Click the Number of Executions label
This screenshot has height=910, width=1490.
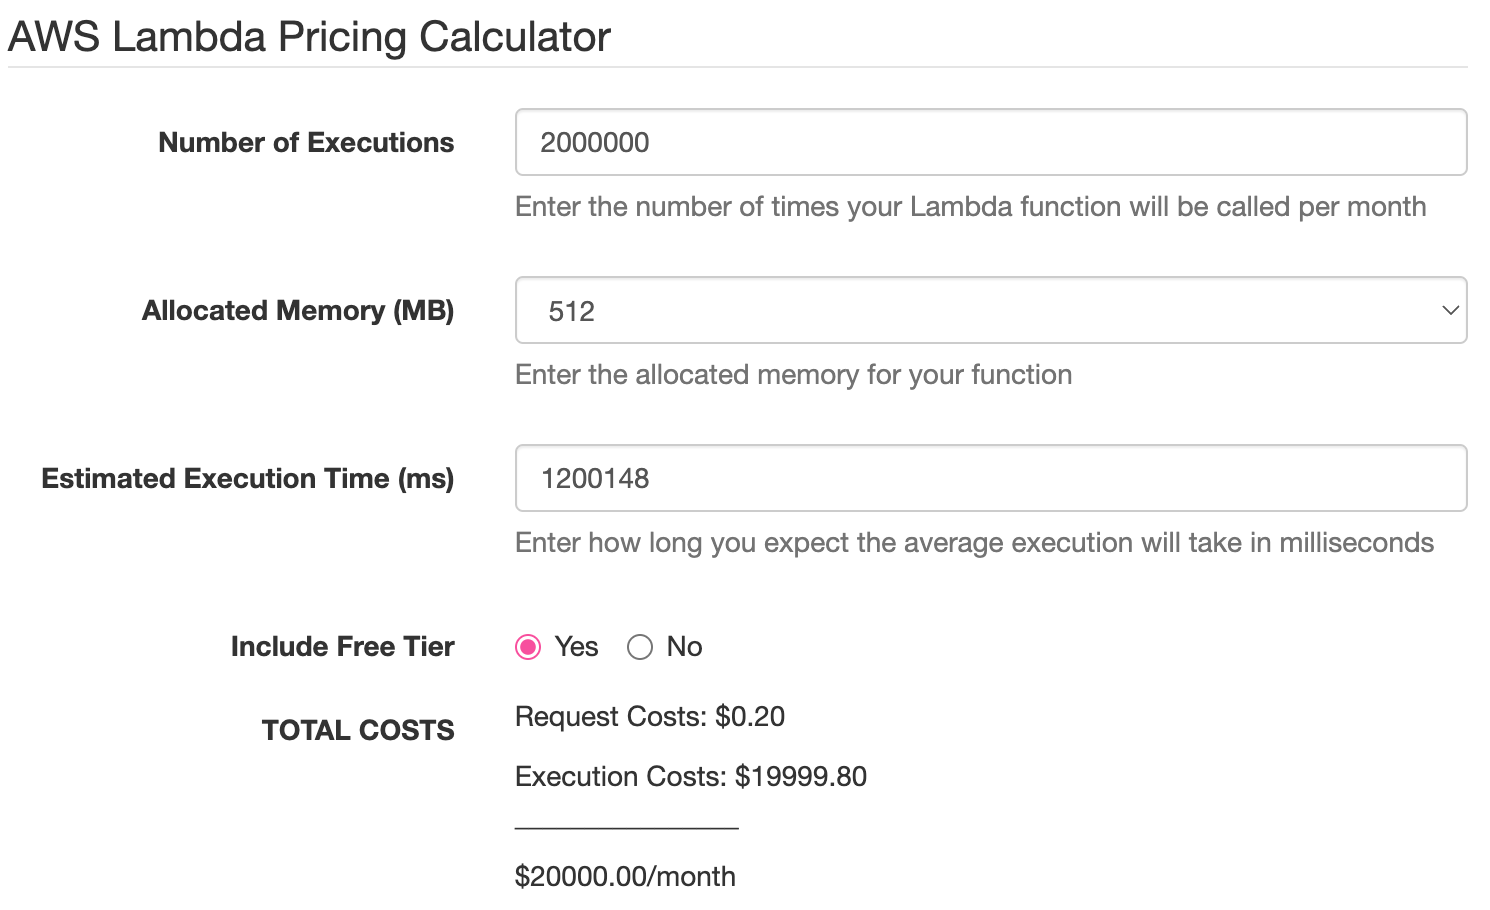coord(306,142)
